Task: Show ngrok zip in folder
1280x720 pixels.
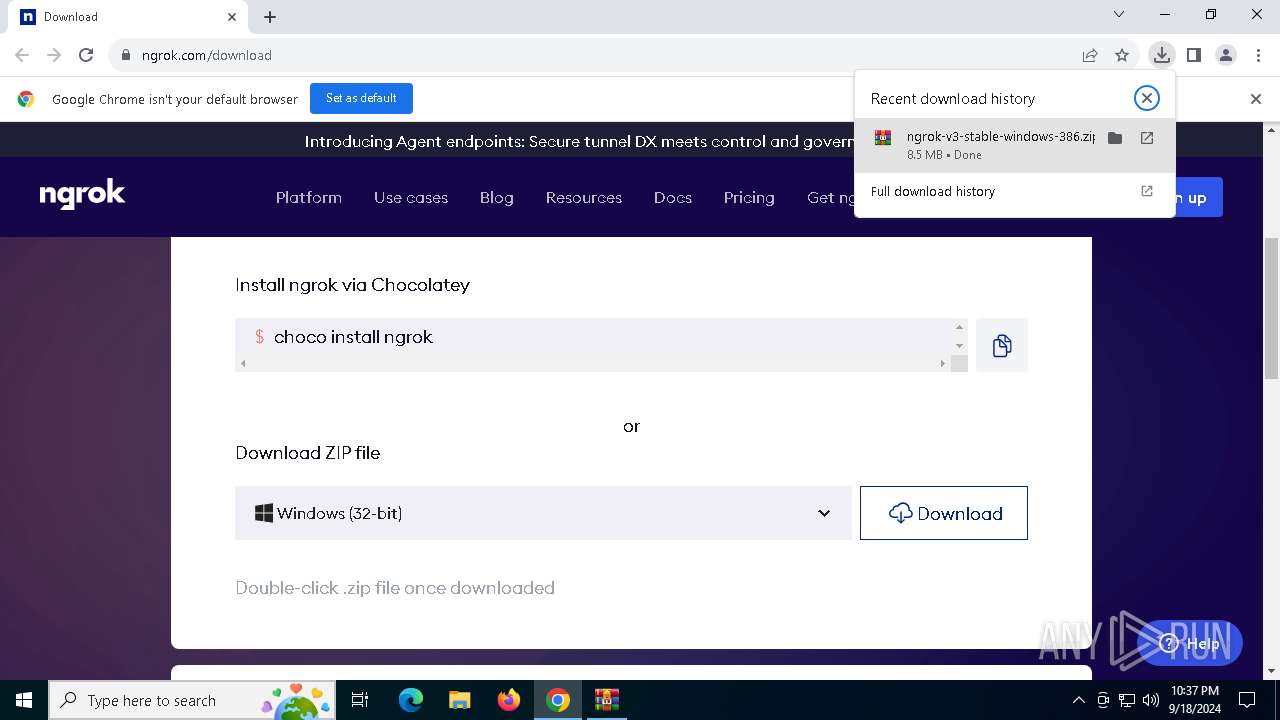Action: (x=1115, y=138)
